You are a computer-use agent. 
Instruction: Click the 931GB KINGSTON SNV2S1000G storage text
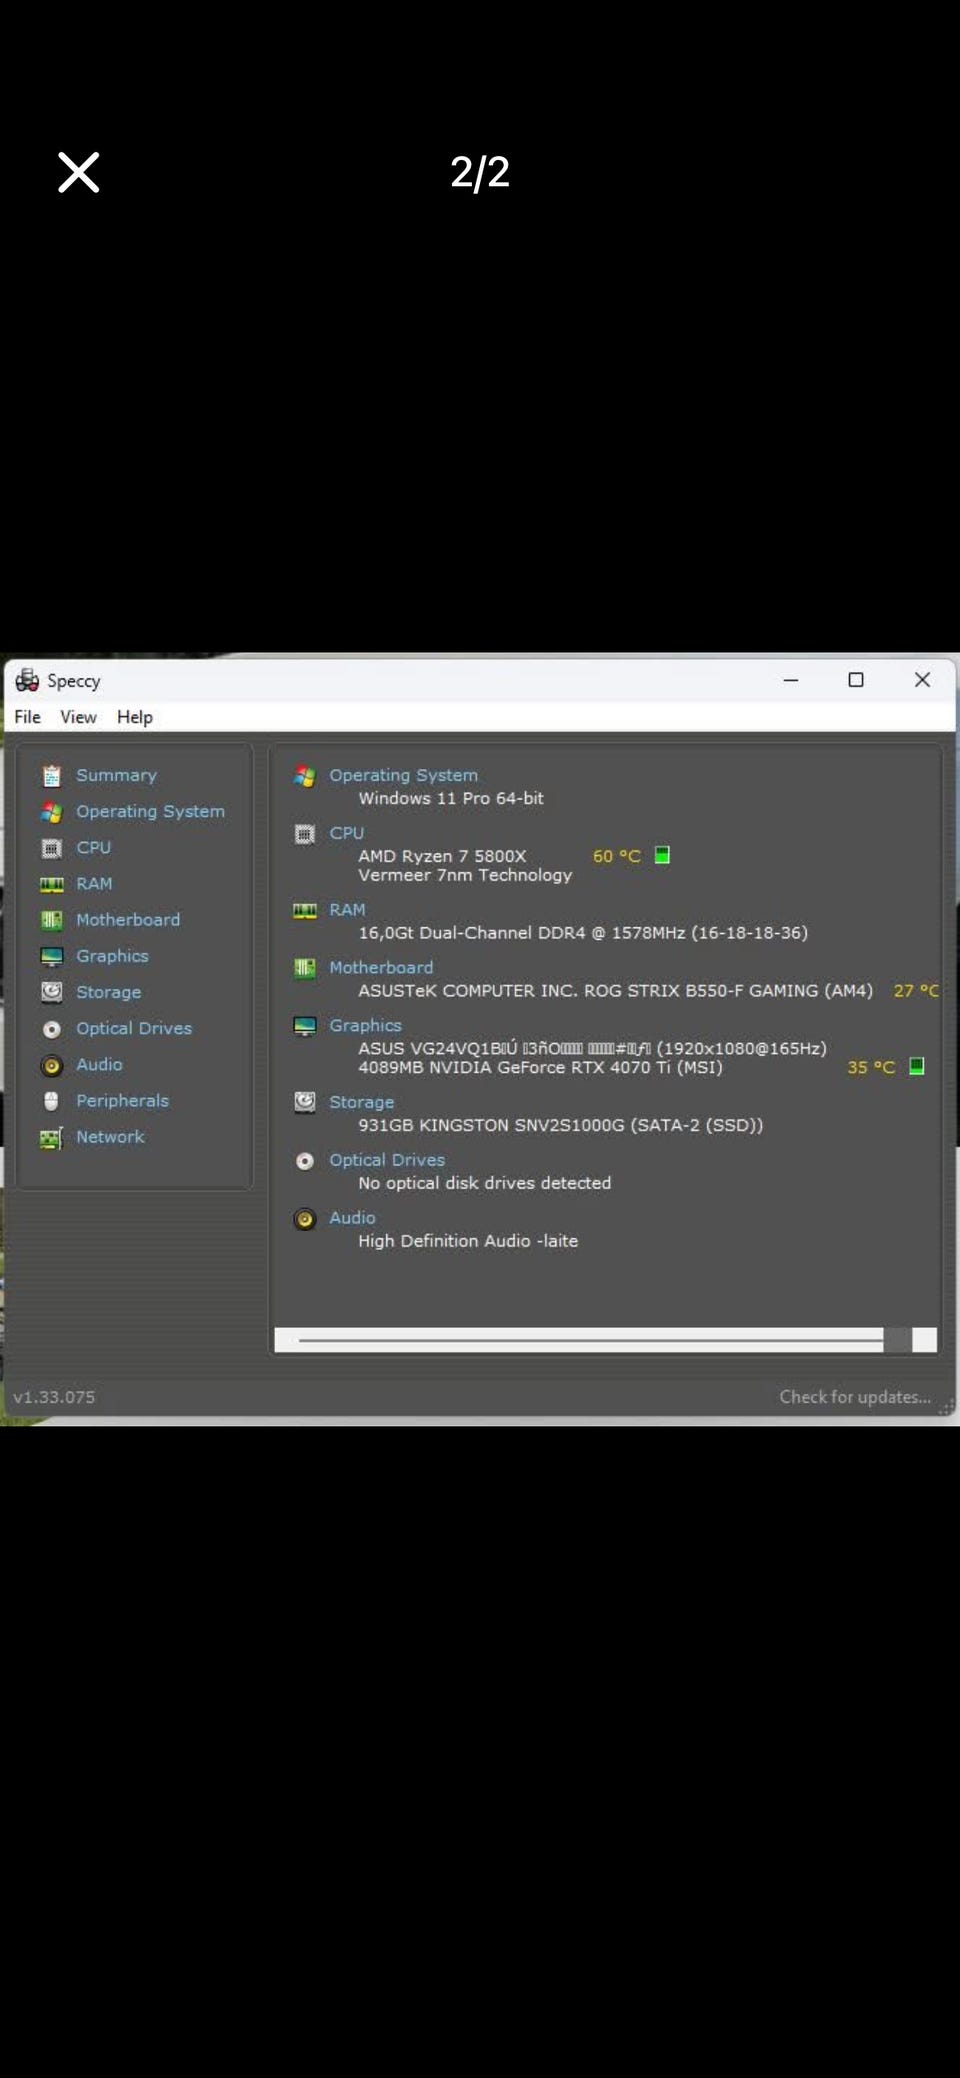(x=560, y=1125)
